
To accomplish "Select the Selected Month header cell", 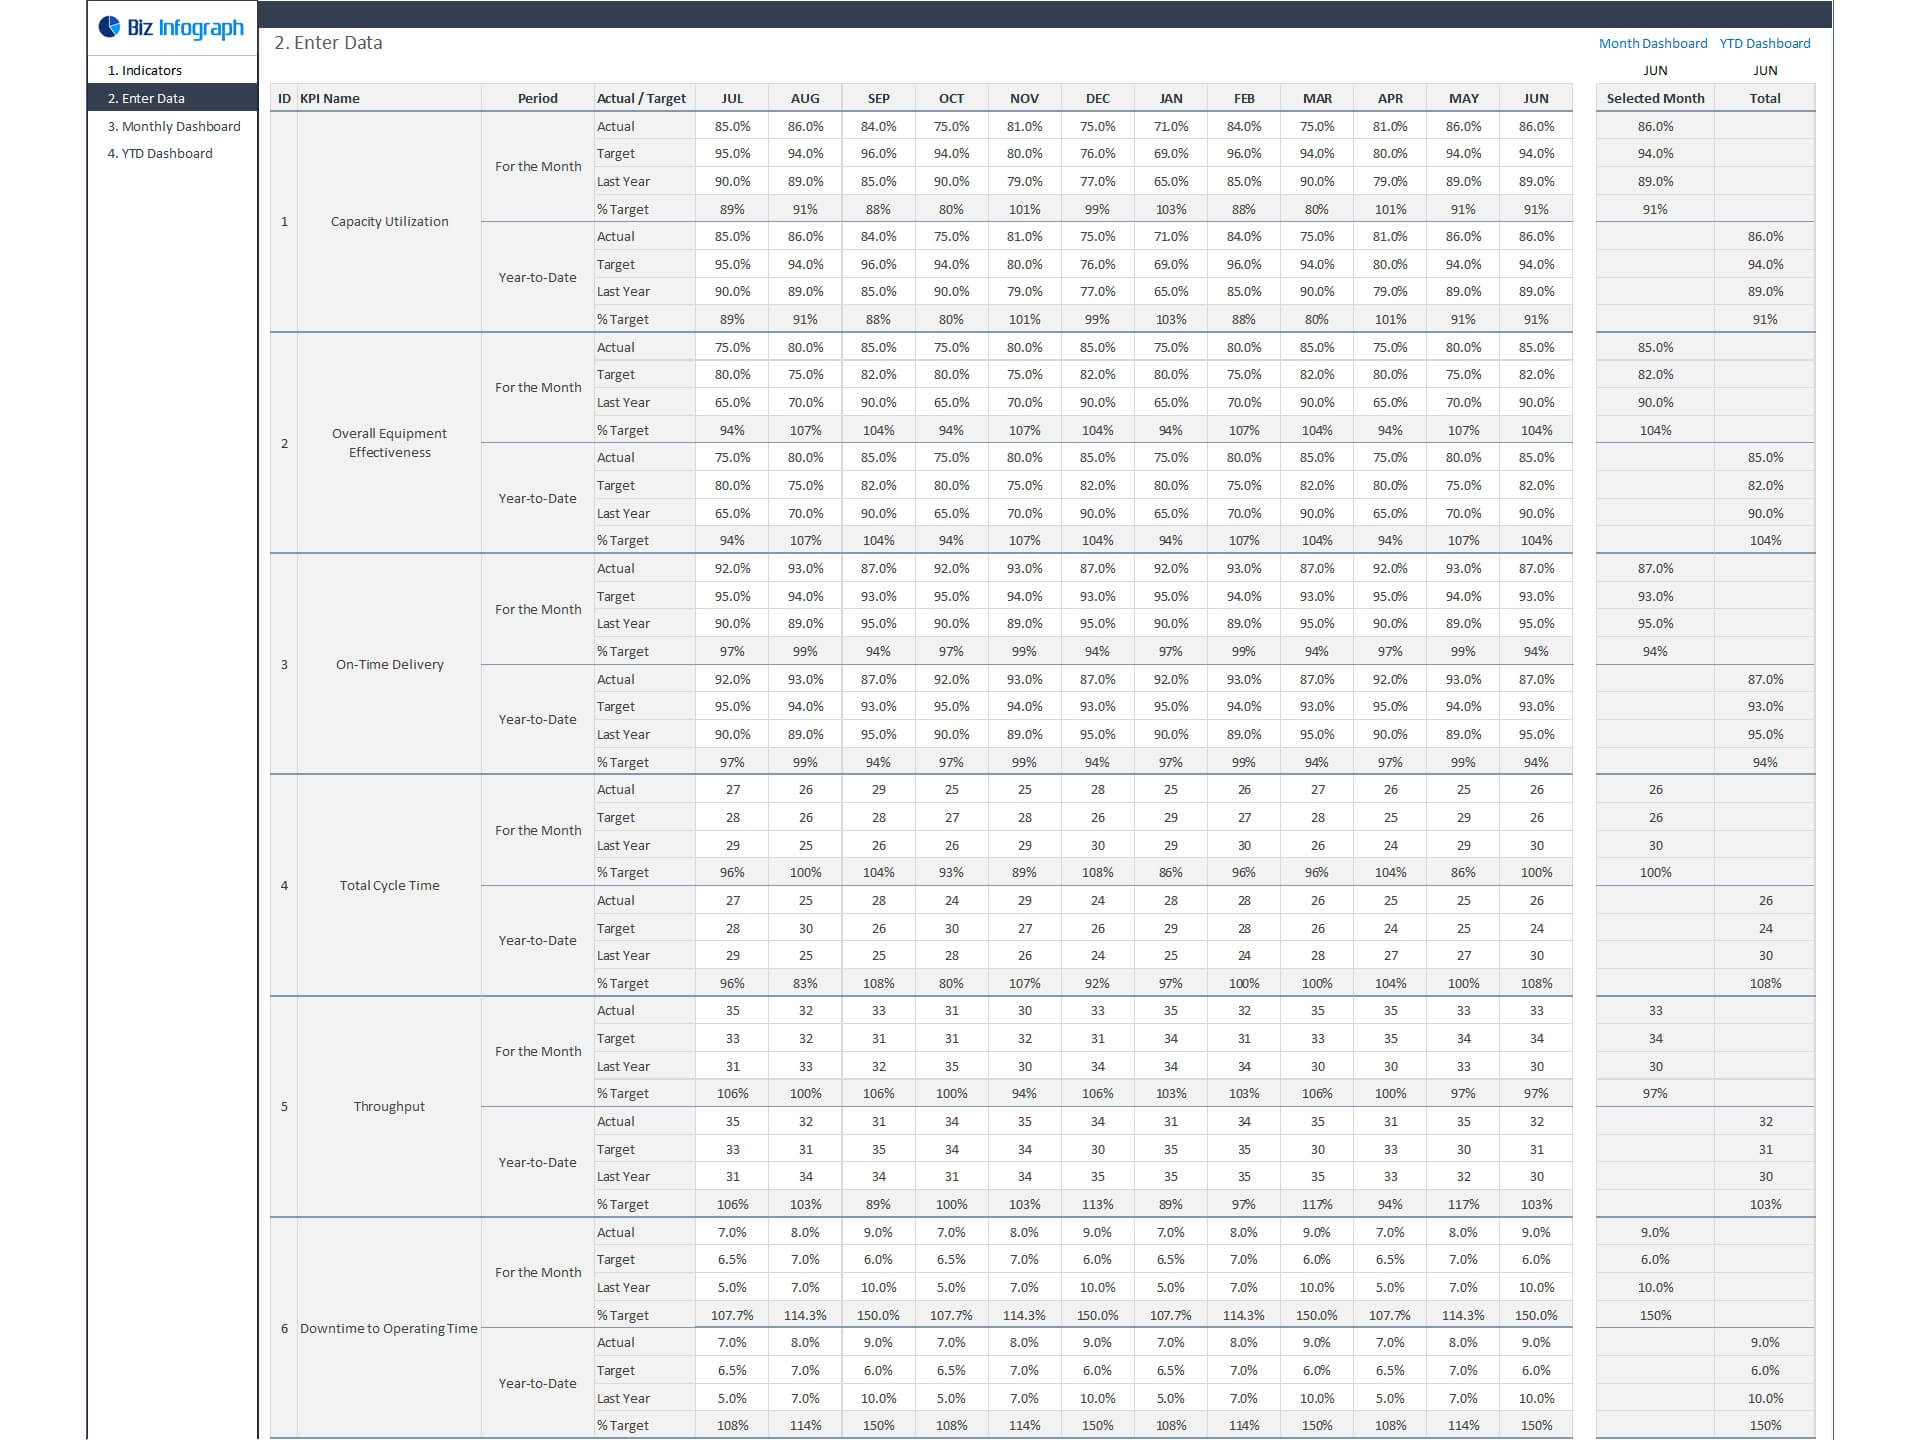I will [1655, 98].
